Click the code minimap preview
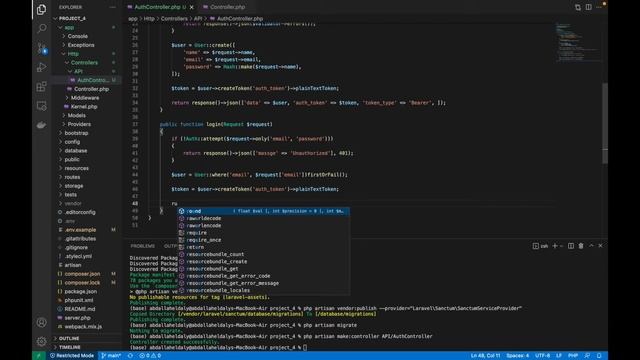 pyautogui.click(x=578, y=42)
